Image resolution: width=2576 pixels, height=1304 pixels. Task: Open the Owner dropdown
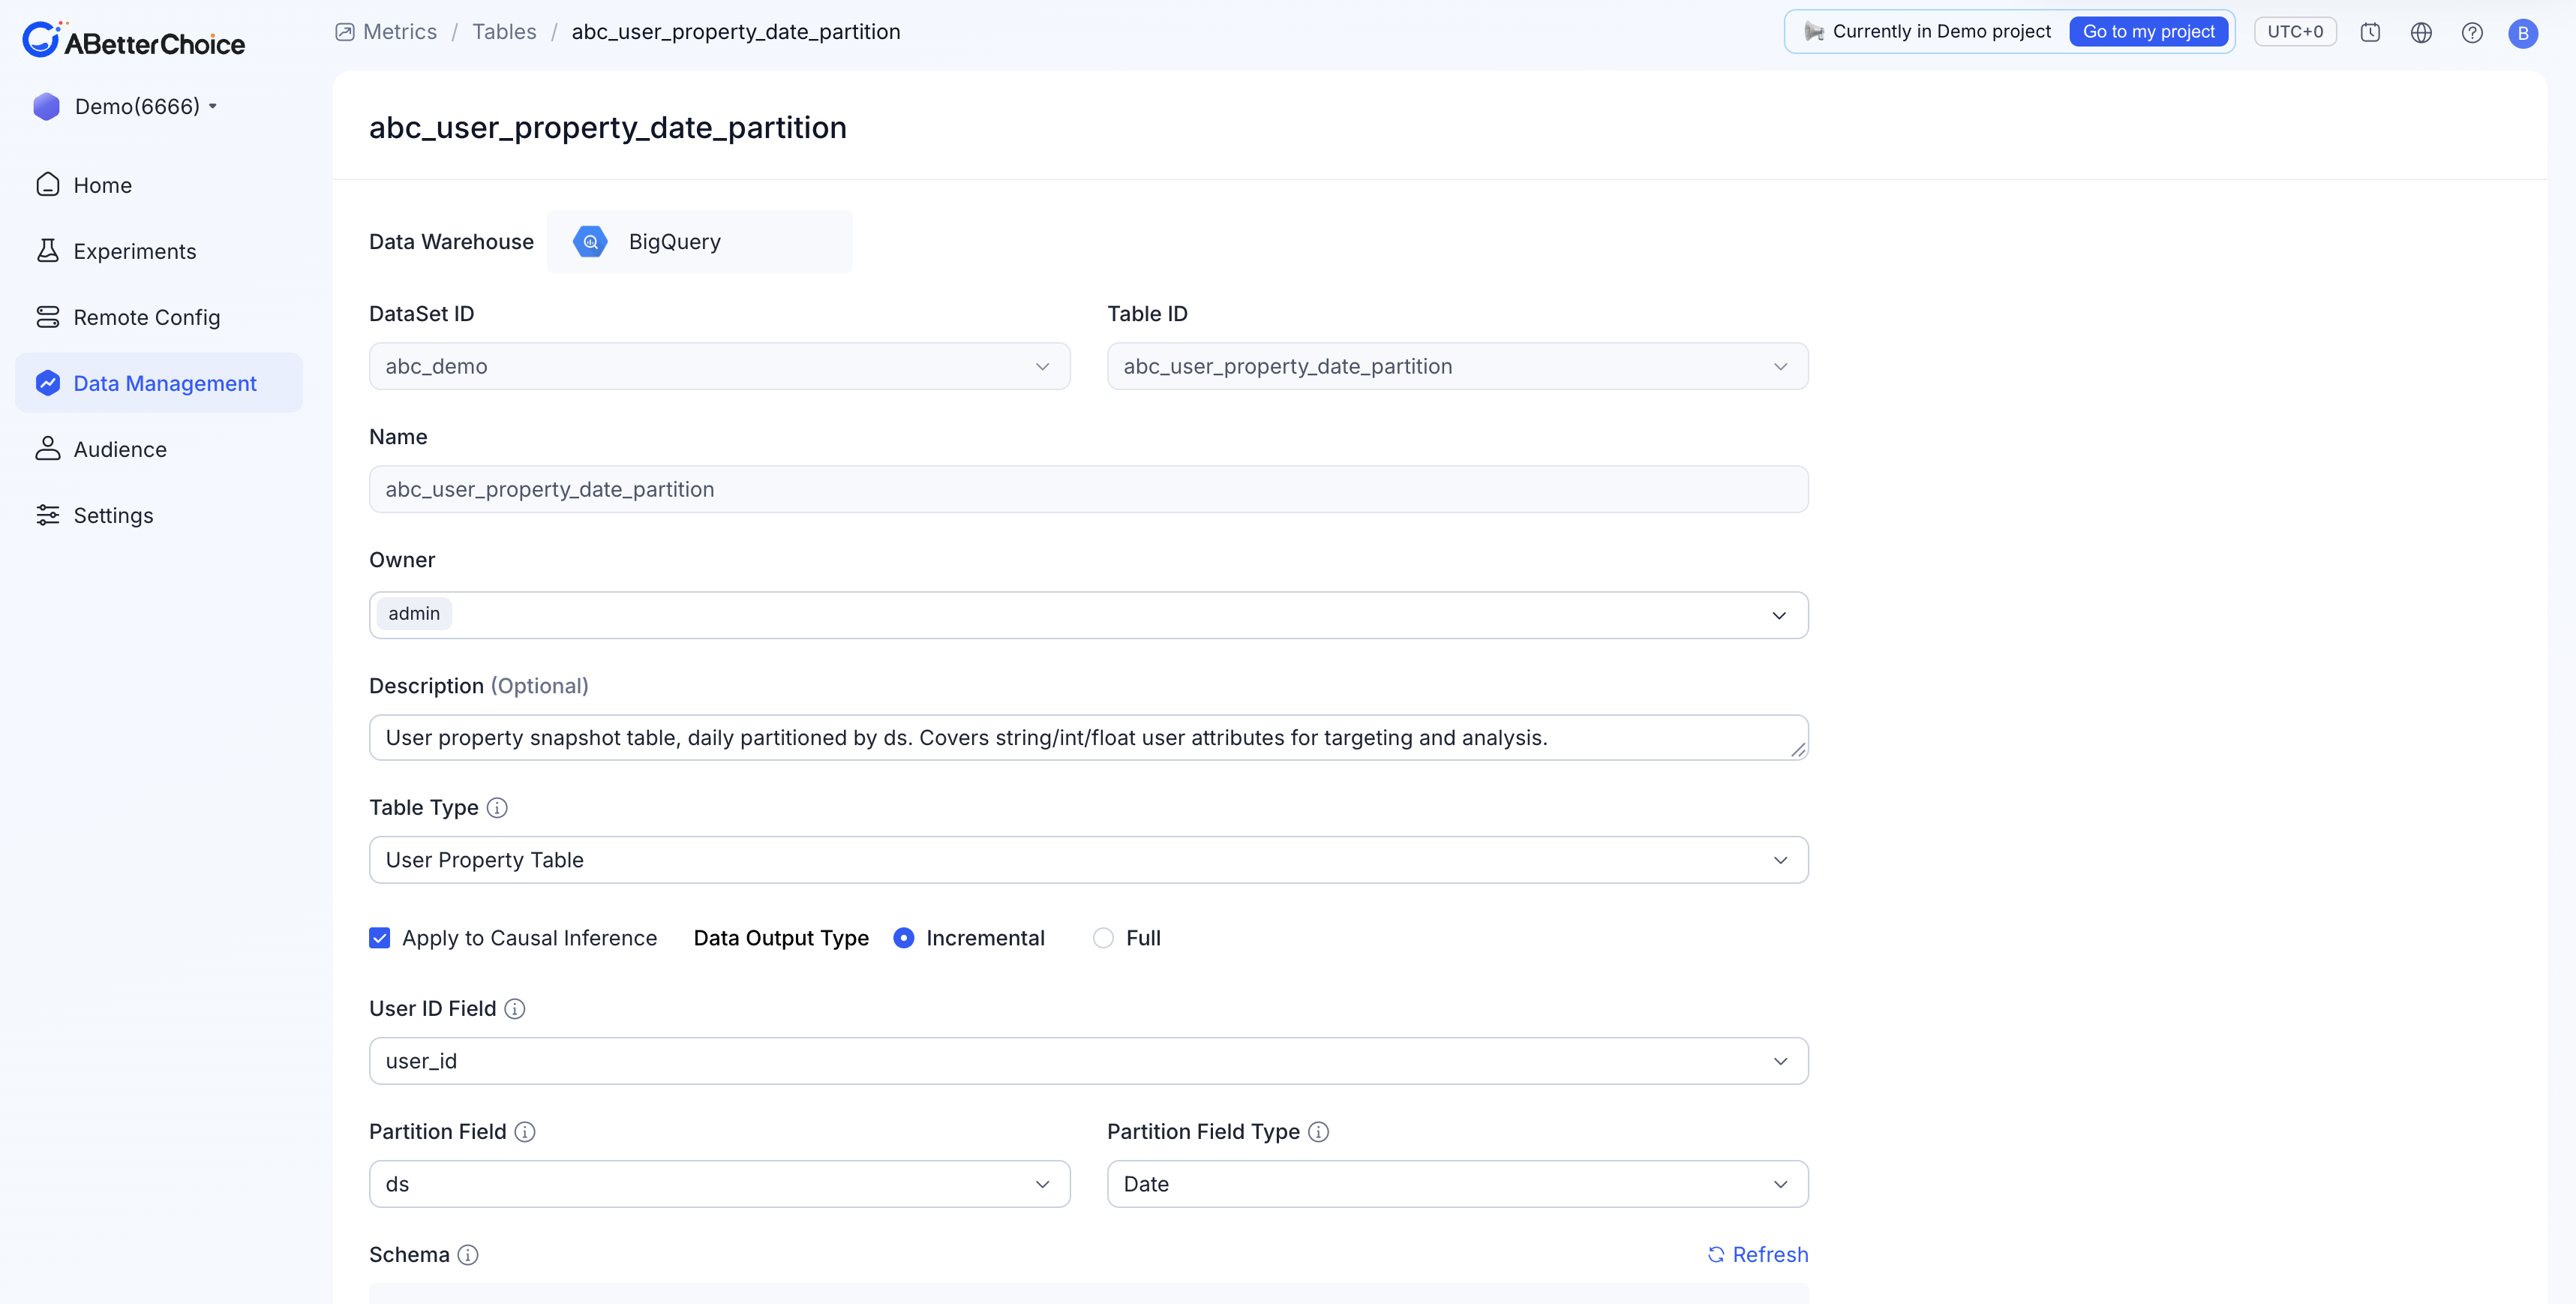tap(1088, 615)
